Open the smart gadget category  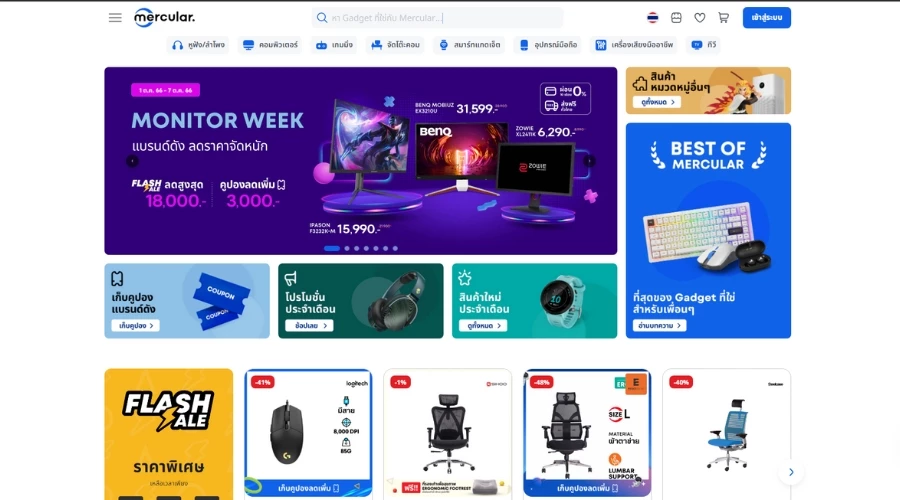[470, 45]
